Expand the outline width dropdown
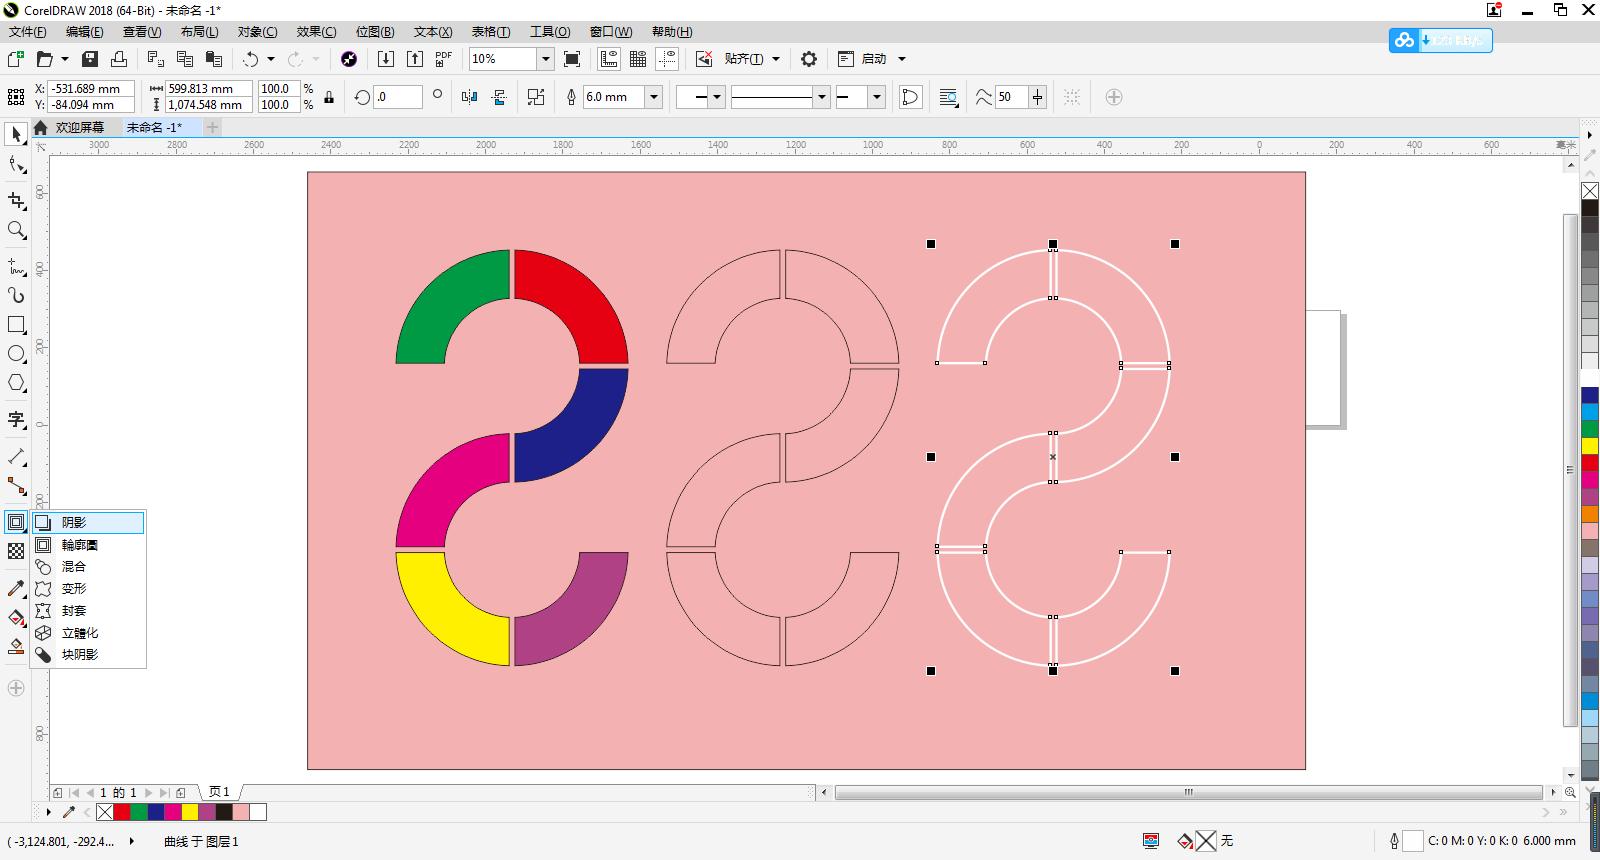The image size is (1600, 860). point(654,97)
